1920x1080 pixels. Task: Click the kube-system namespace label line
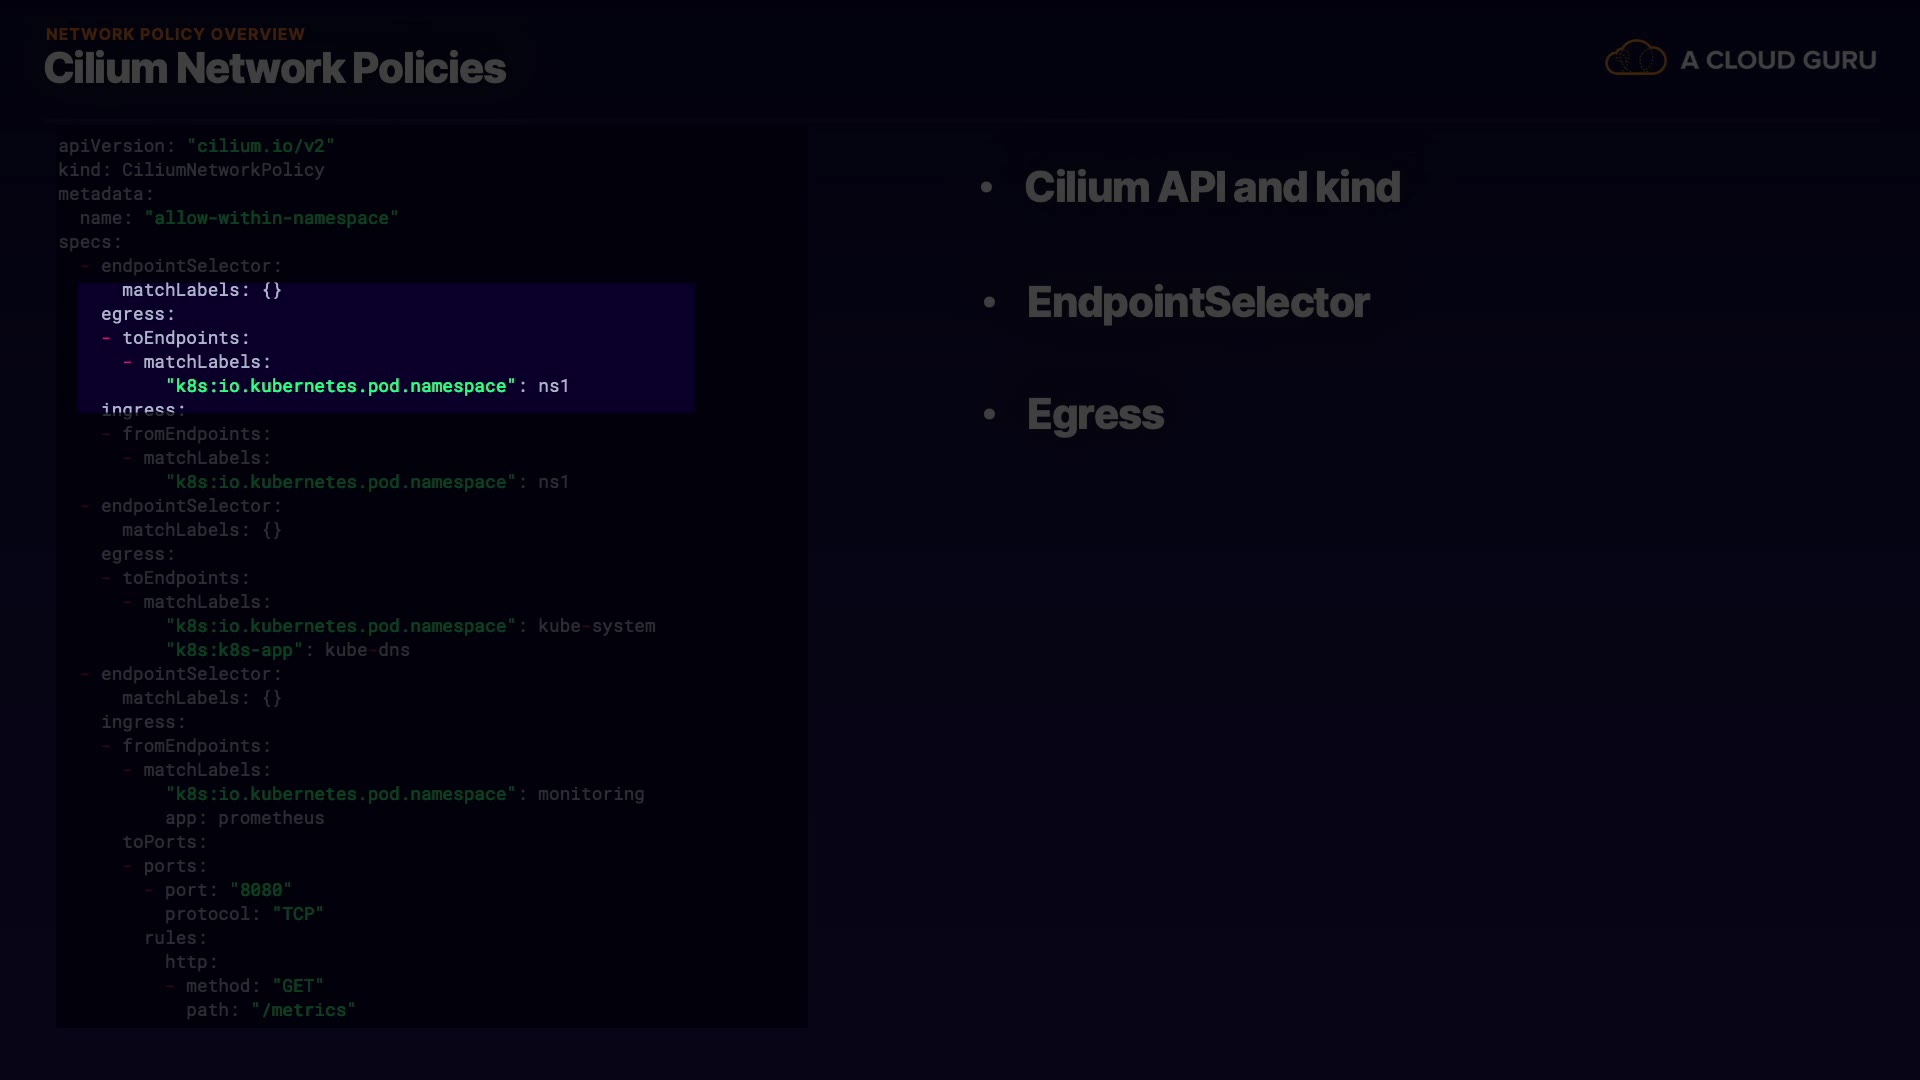[410, 626]
